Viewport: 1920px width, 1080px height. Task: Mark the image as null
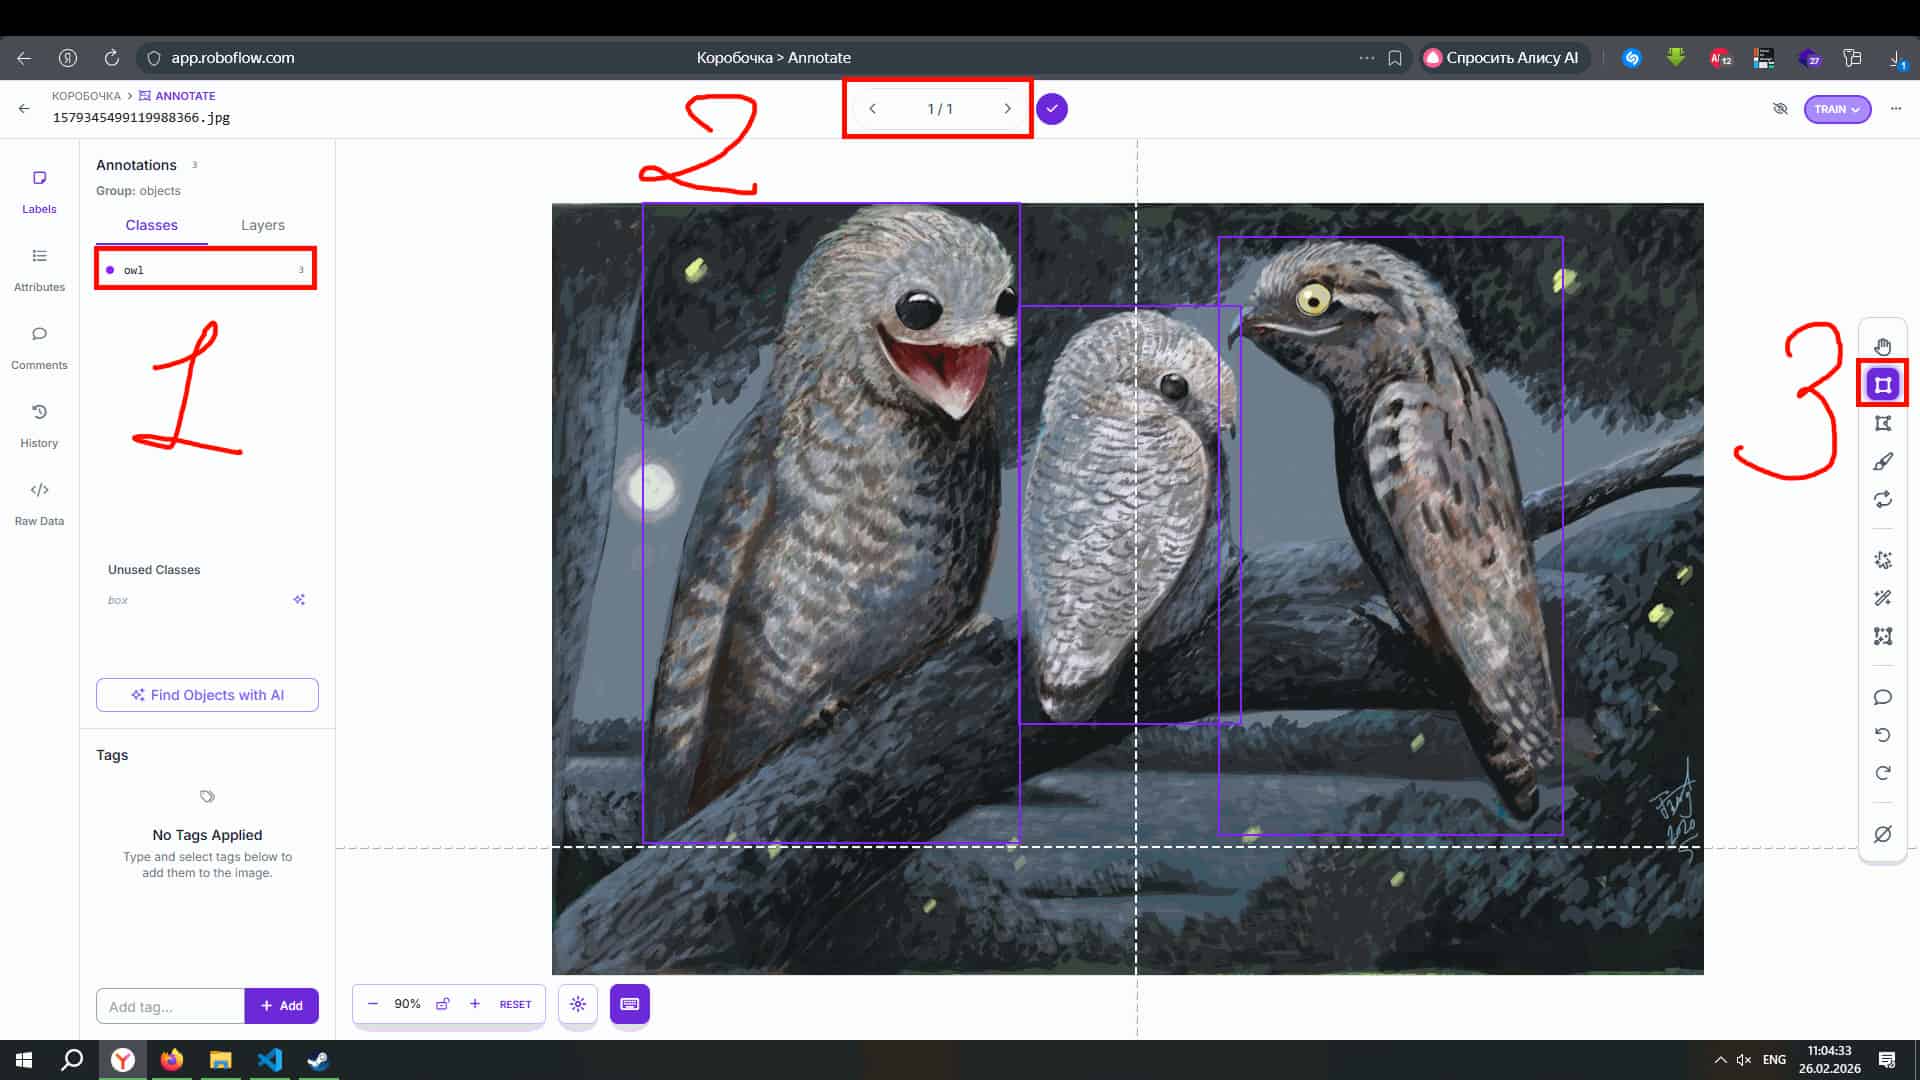(1883, 834)
